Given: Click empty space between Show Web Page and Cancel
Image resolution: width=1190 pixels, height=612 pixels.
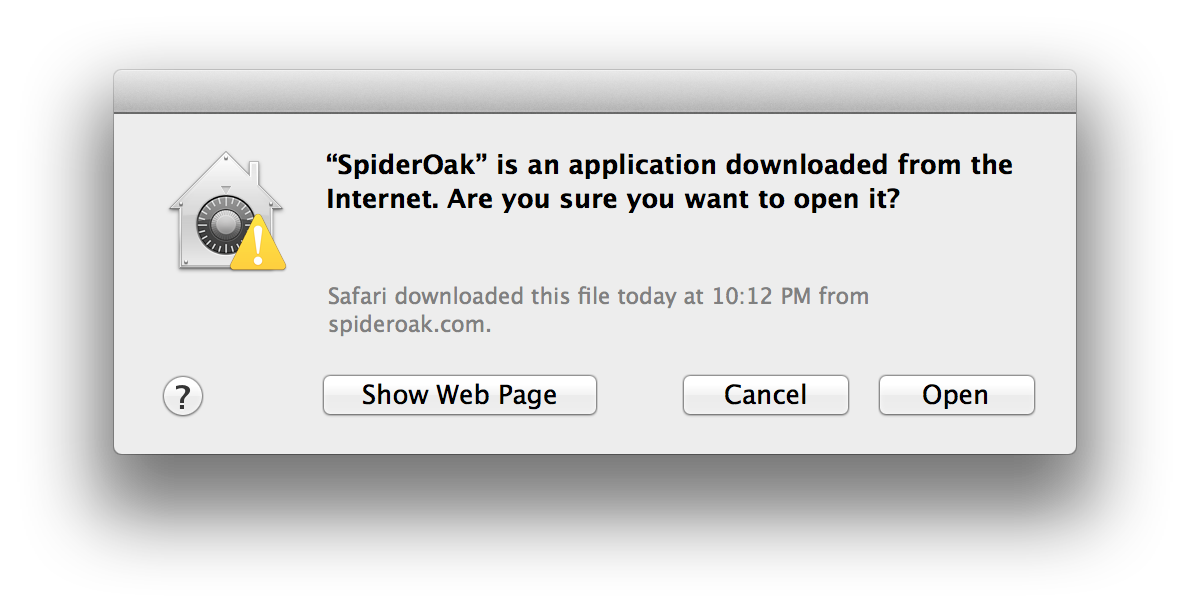Looking at the screenshot, I should [x=640, y=395].
